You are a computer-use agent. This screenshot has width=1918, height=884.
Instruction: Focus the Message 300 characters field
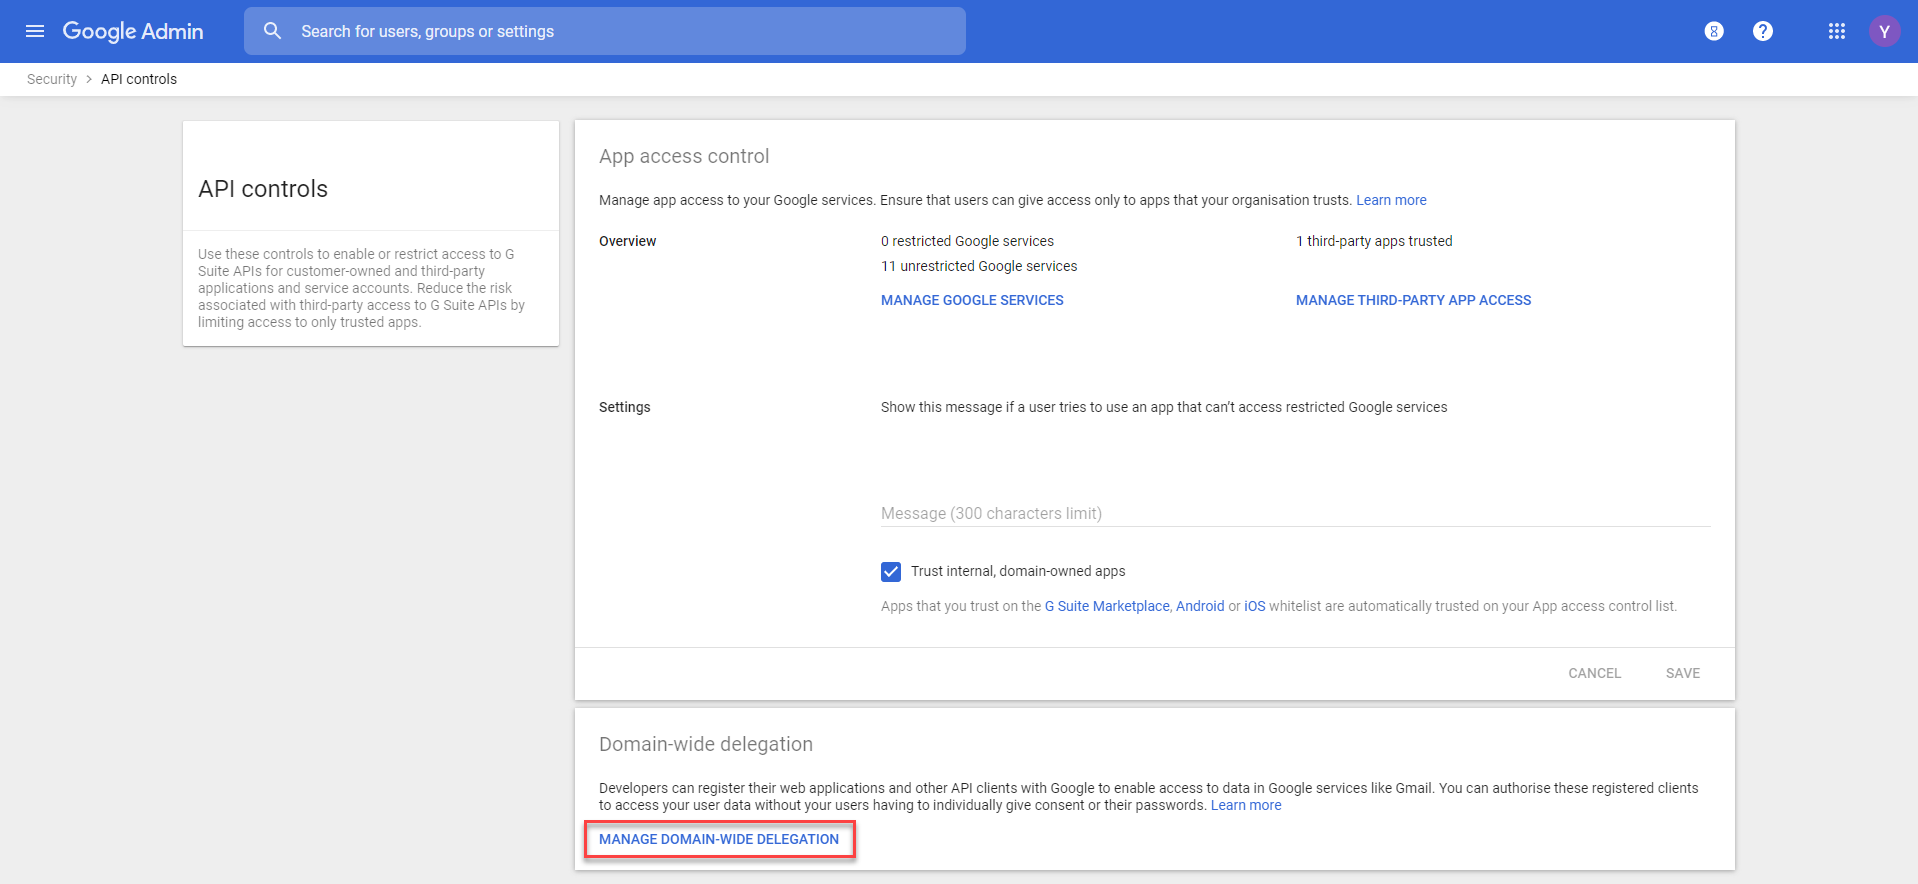tap(1296, 513)
